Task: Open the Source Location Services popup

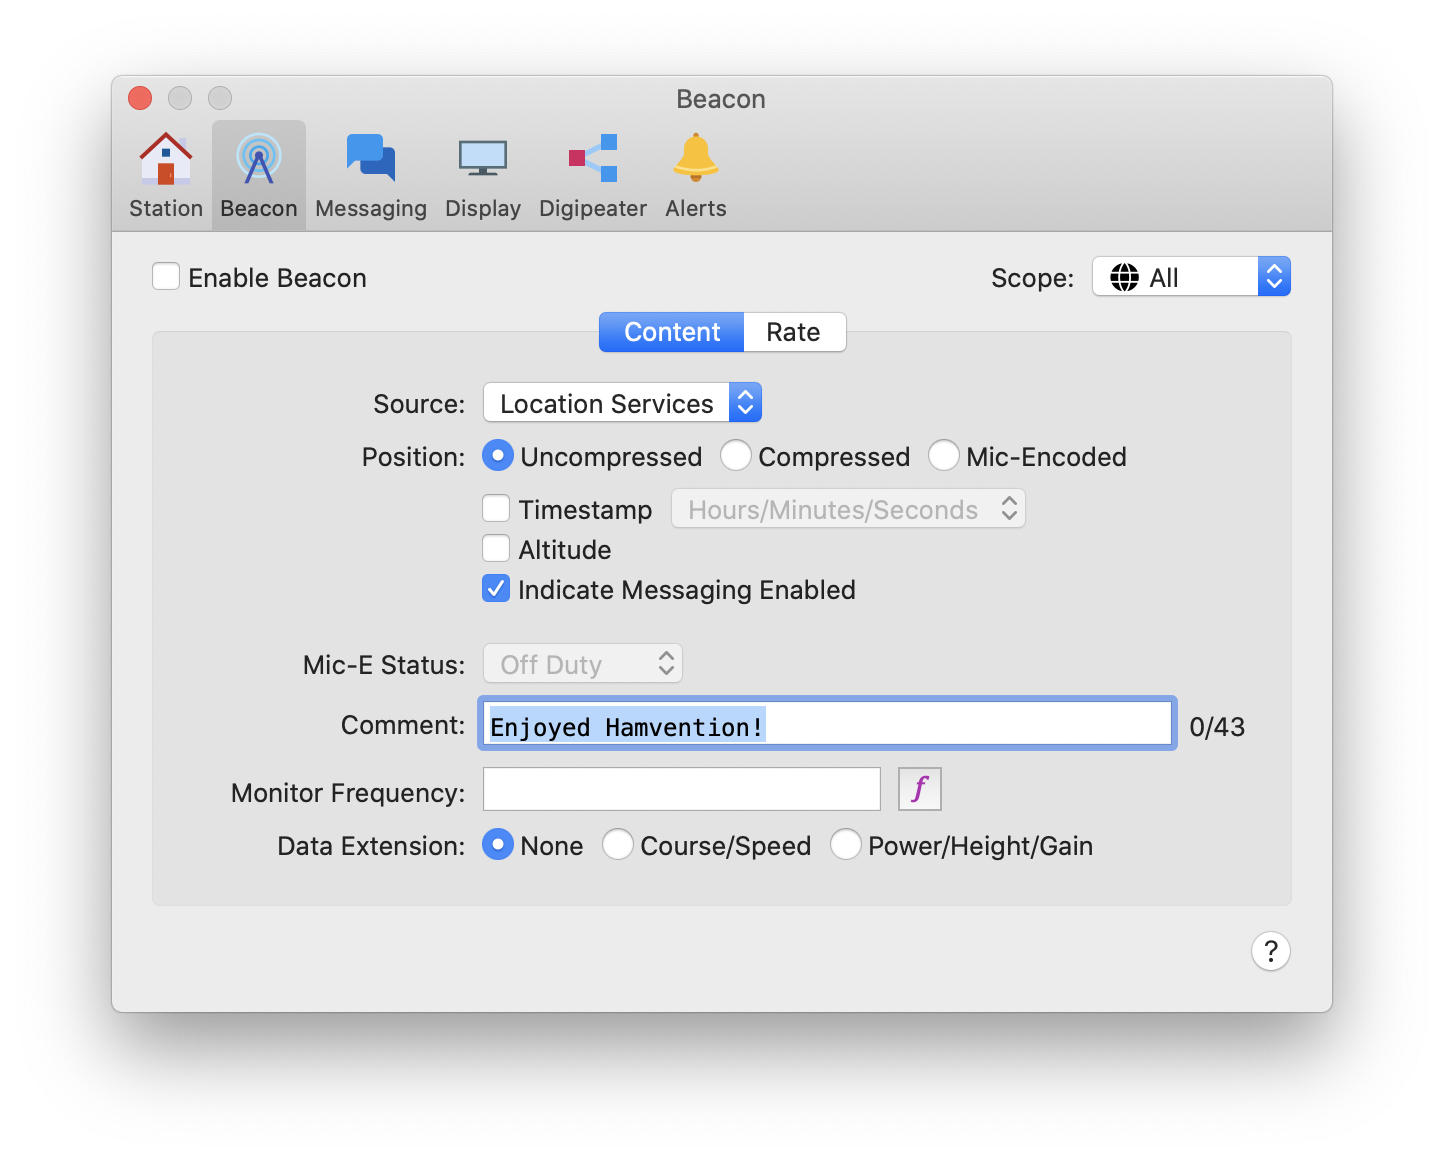Action: coord(622,403)
